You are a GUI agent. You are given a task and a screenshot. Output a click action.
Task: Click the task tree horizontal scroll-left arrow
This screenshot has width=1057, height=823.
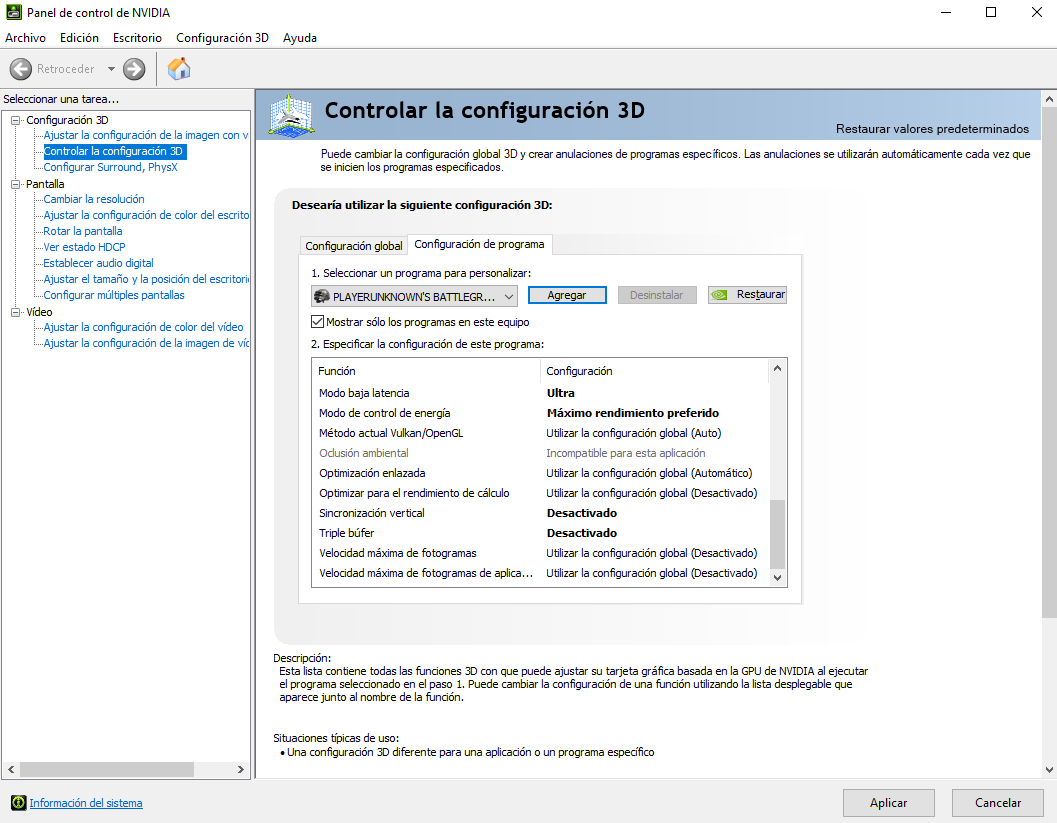tap(11, 769)
